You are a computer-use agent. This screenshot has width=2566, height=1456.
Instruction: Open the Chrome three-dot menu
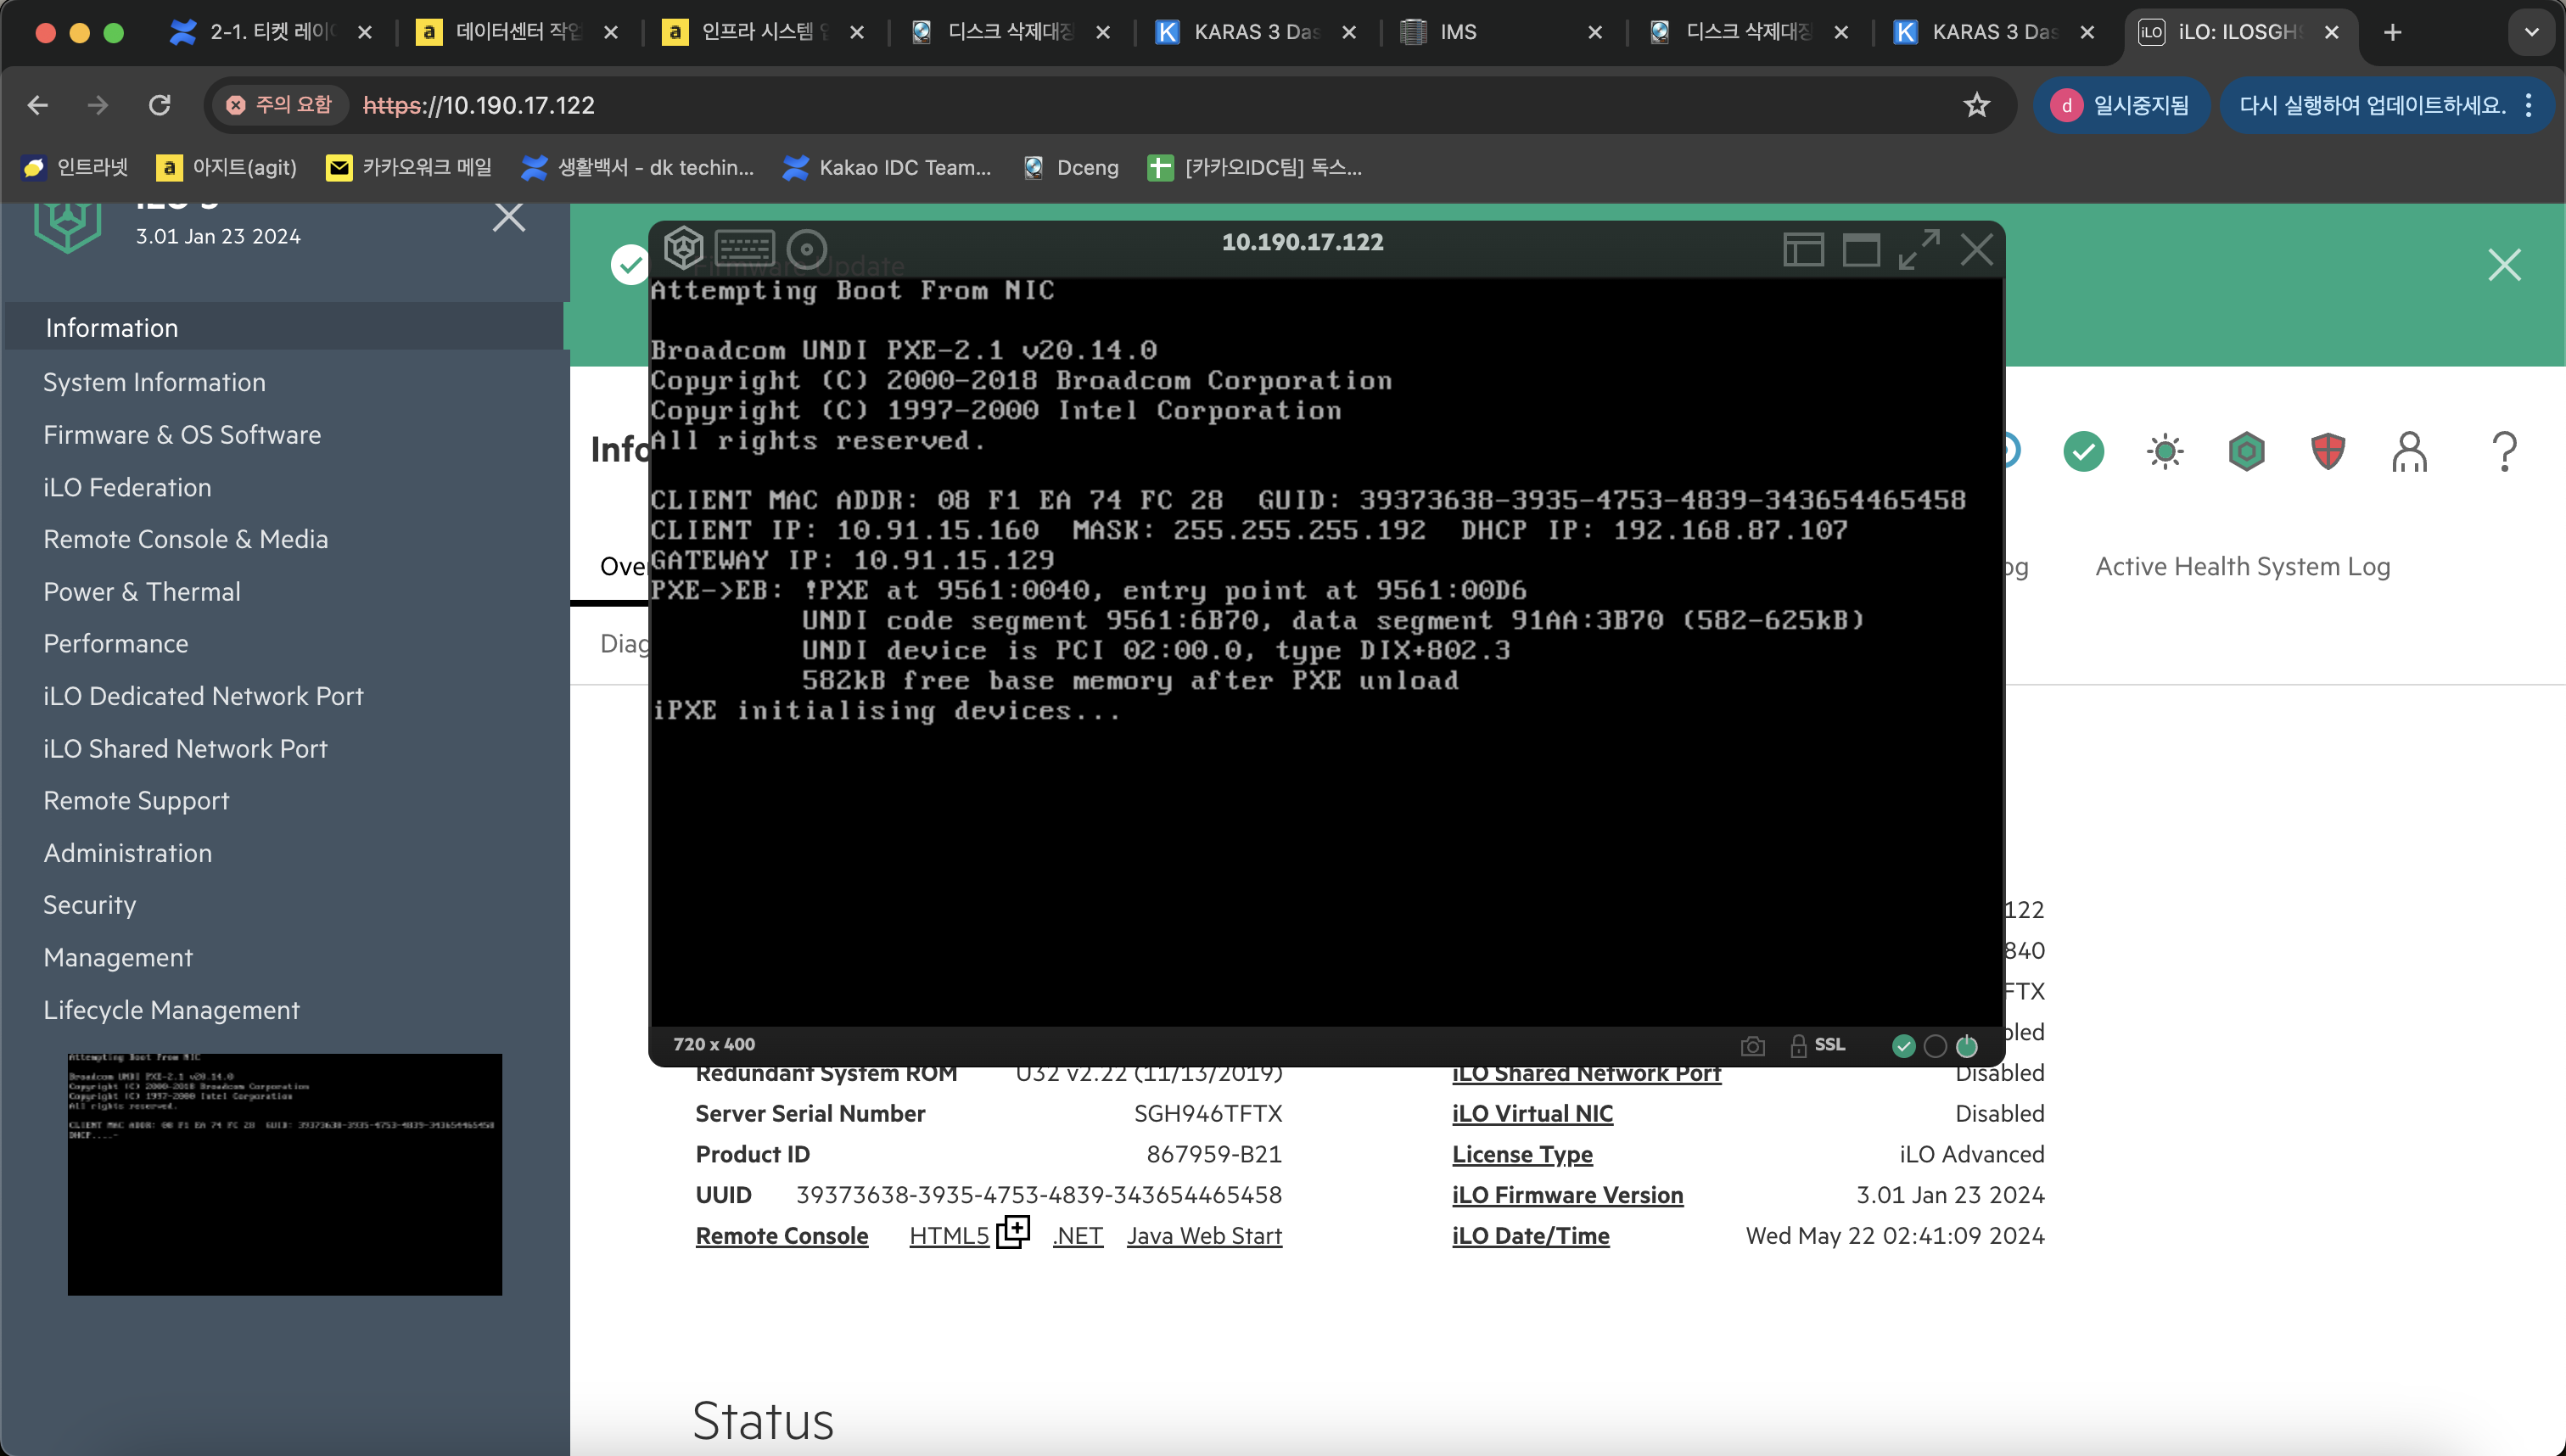pyautogui.click(x=2528, y=105)
